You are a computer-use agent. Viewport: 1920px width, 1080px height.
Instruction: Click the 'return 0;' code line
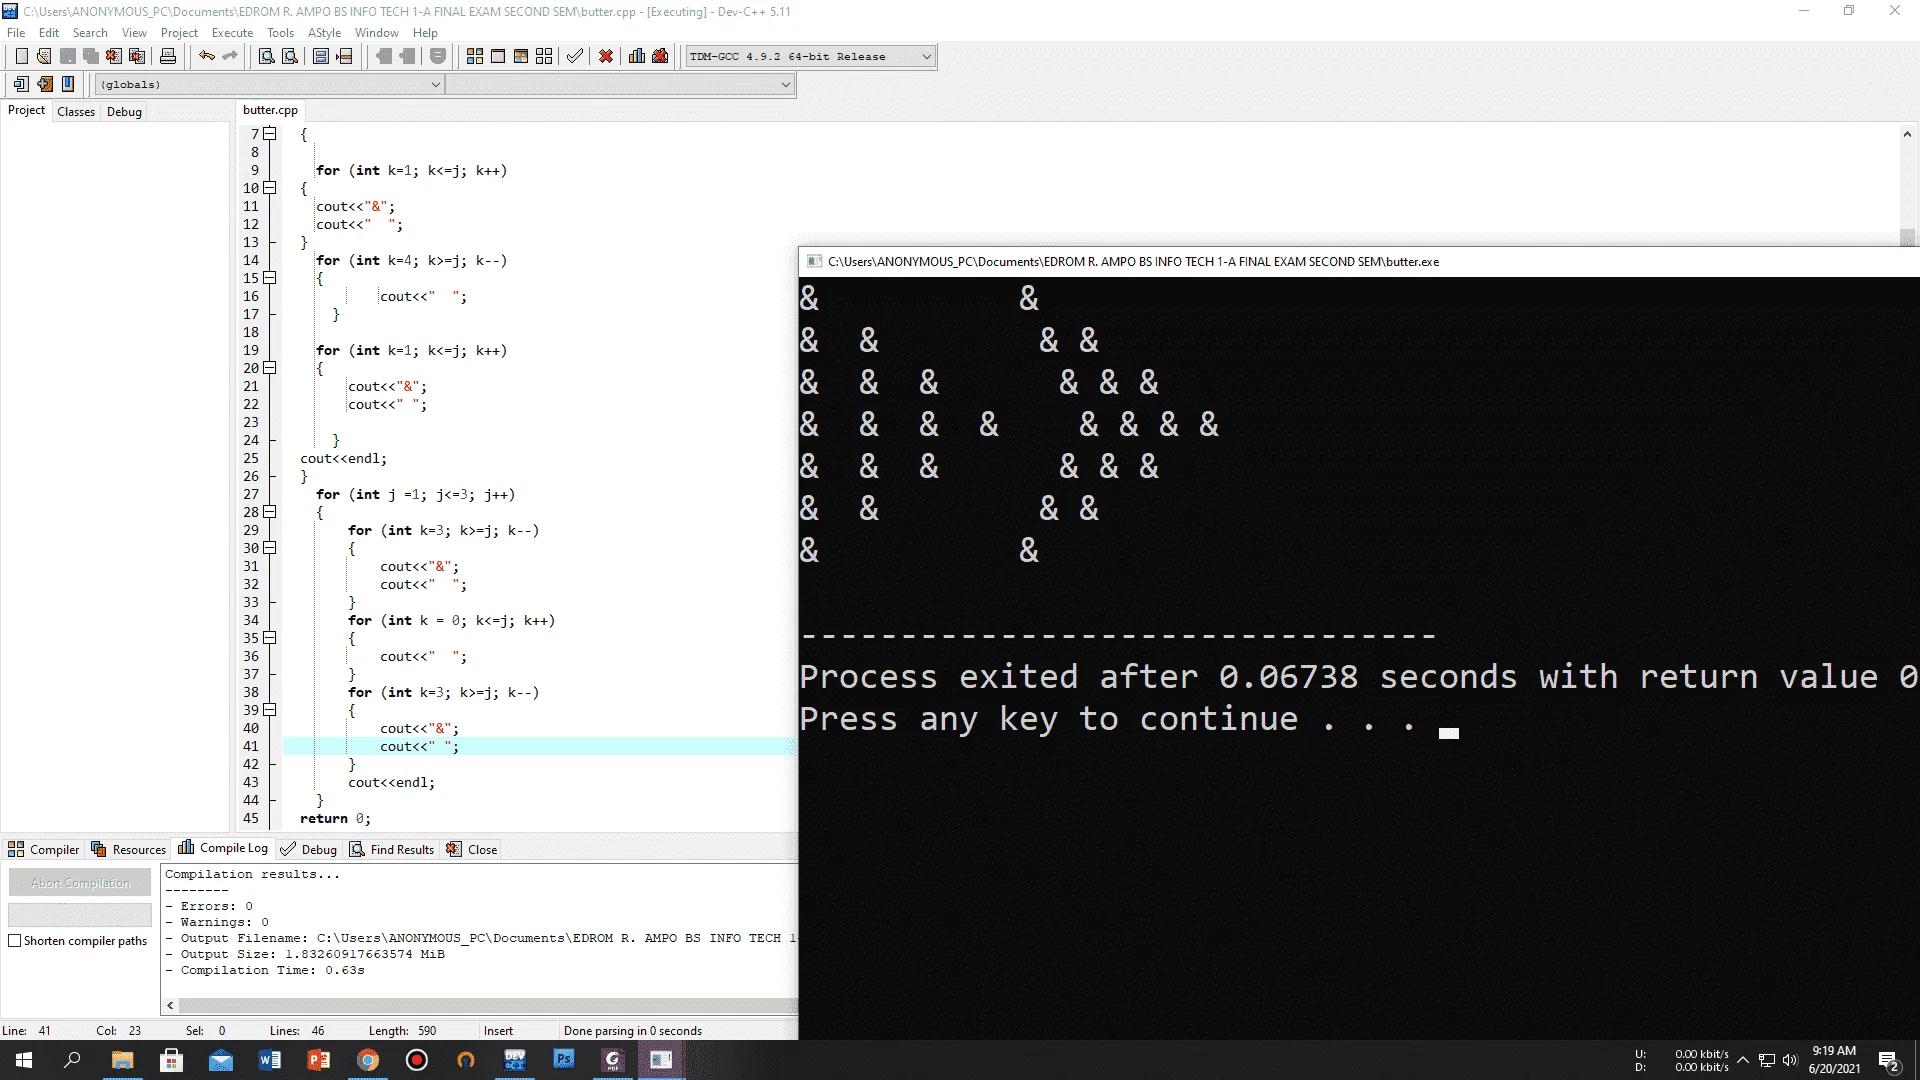[x=335, y=818]
